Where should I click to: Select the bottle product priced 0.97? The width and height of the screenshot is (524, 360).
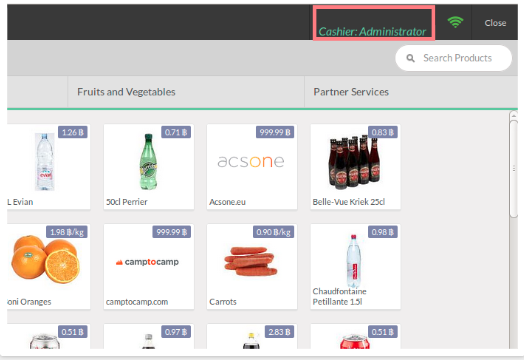click(x=149, y=336)
